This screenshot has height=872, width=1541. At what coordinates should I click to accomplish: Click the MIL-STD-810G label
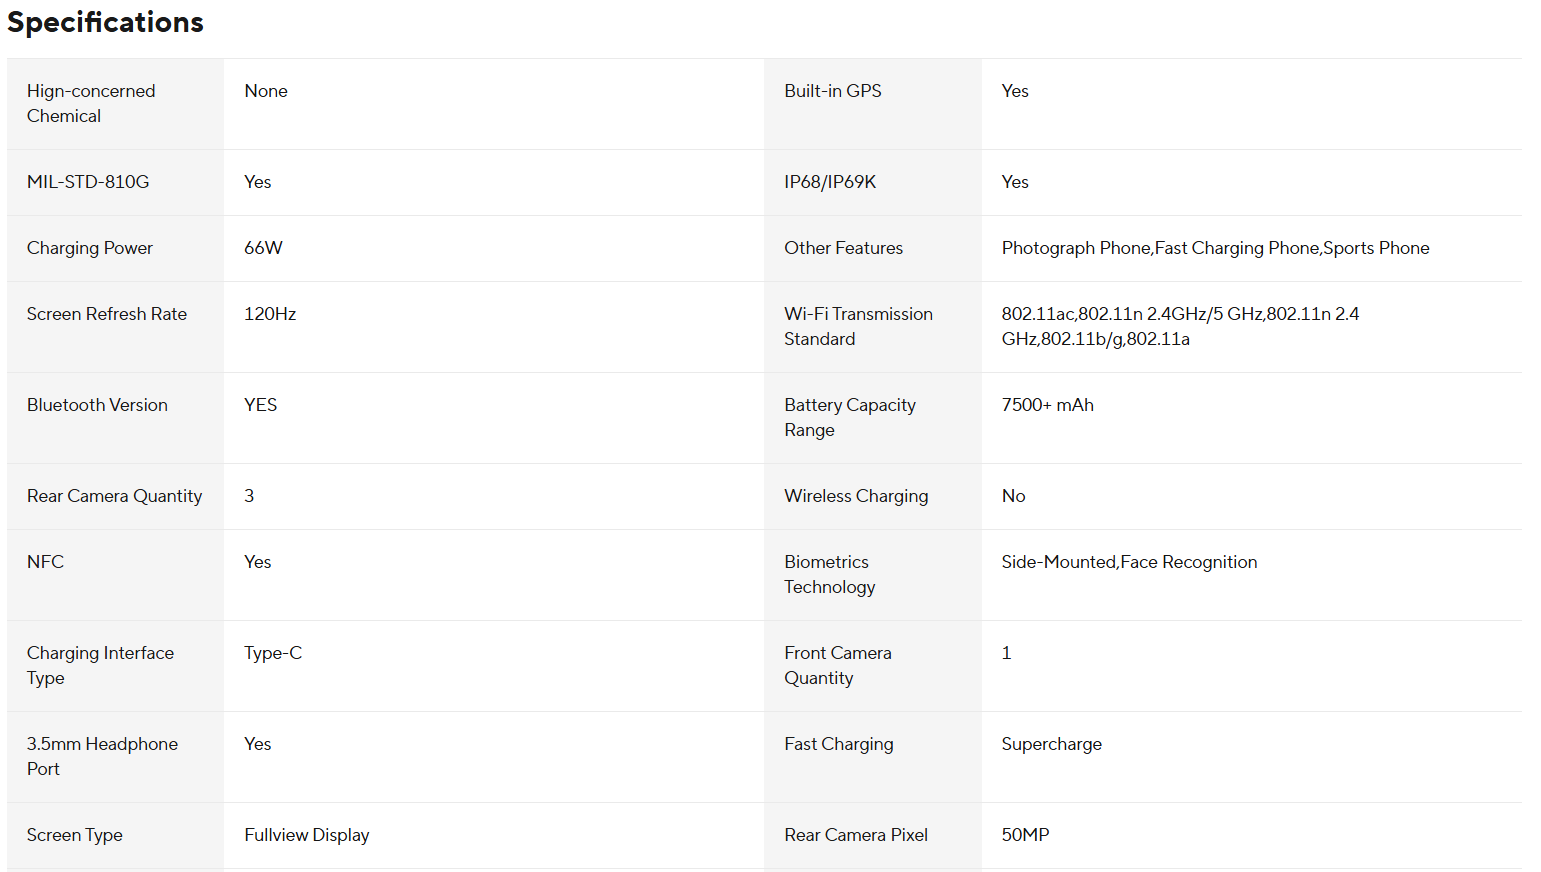88,182
